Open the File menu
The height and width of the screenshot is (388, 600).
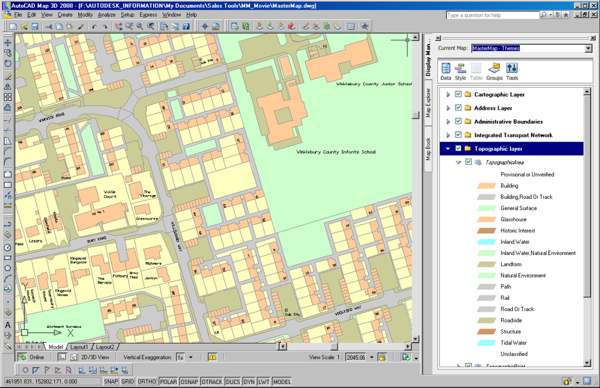point(18,15)
